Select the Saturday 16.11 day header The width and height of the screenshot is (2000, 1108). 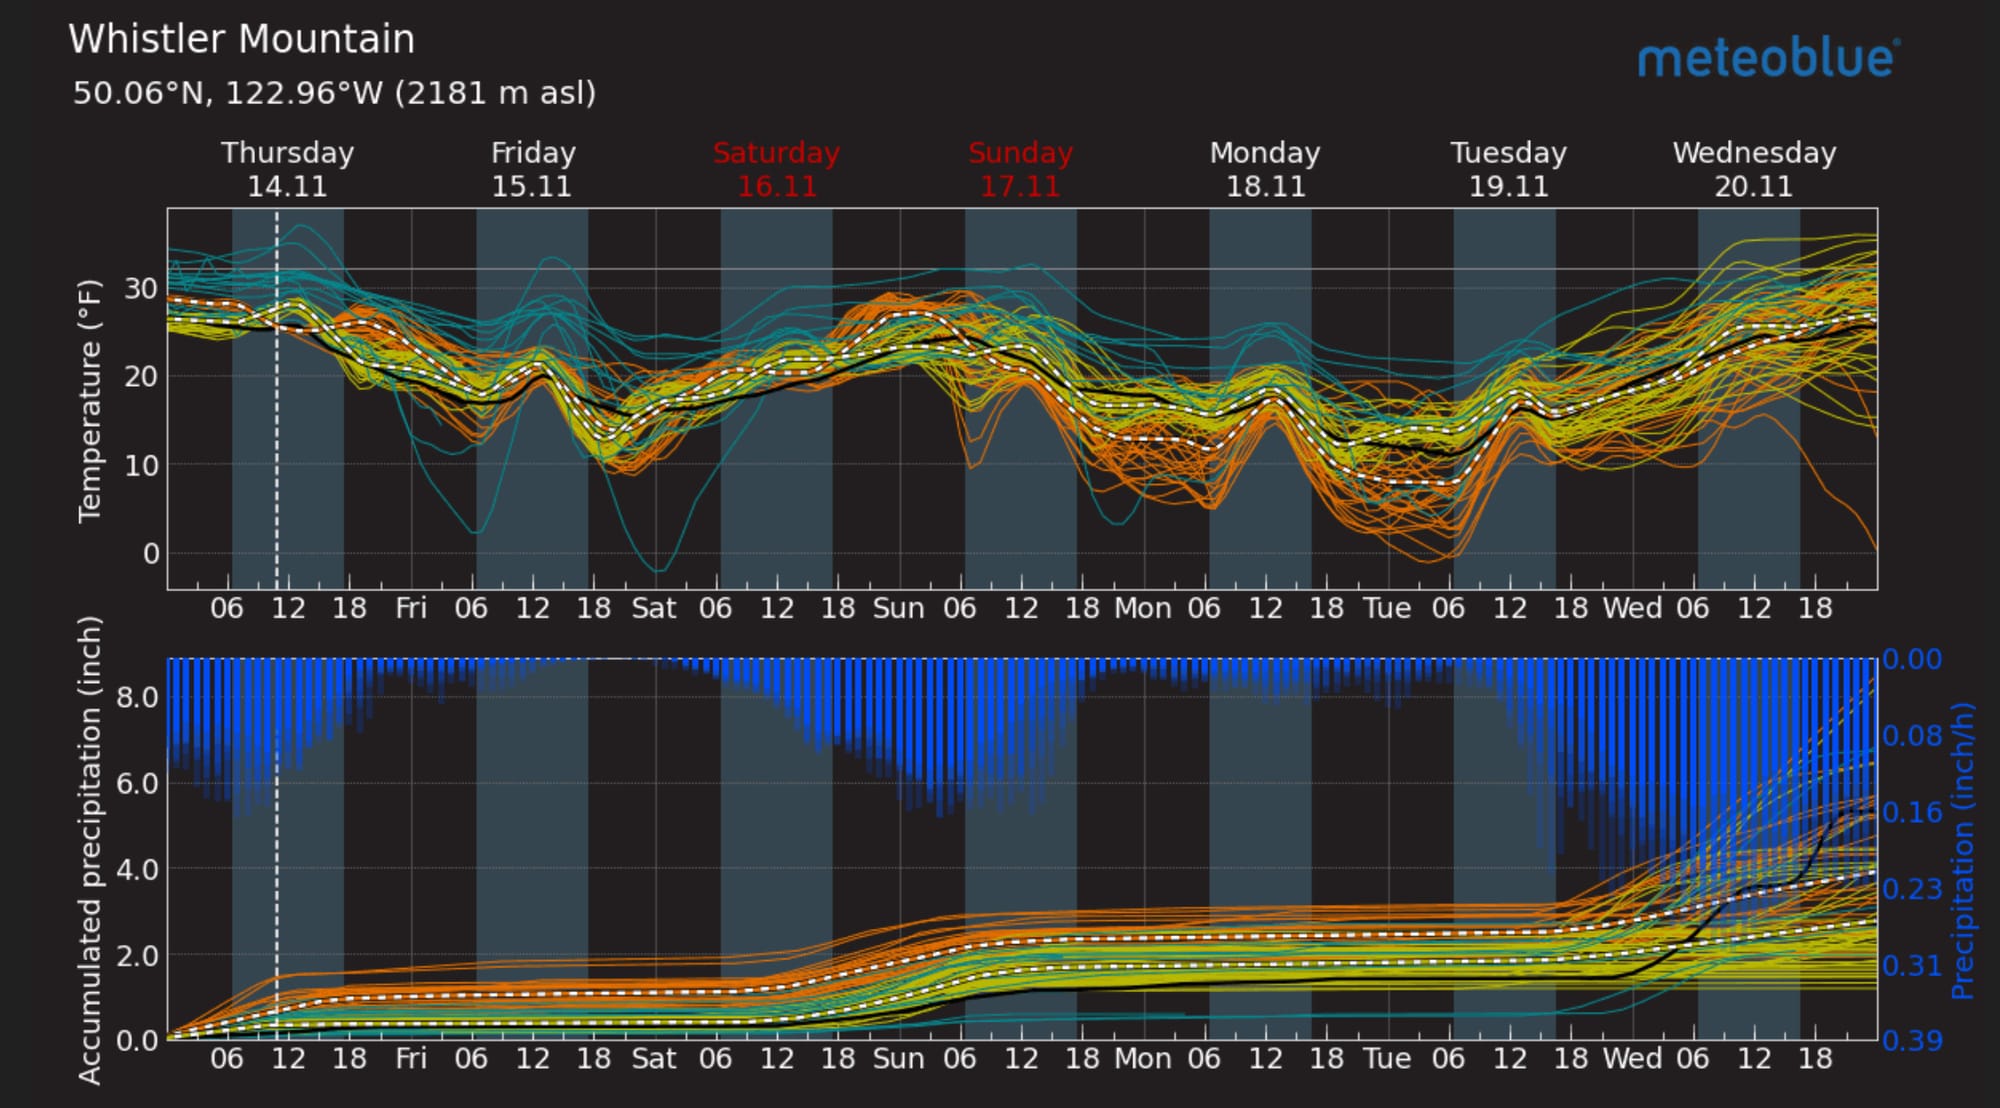pos(776,169)
